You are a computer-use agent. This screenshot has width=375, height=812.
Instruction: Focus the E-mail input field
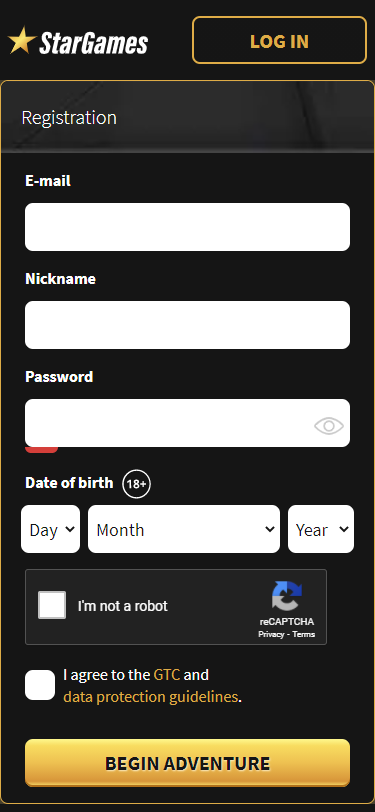pos(188,227)
